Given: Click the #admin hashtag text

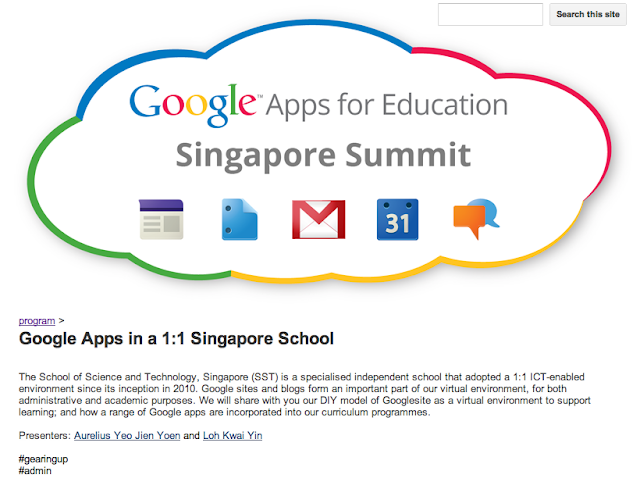Looking at the screenshot, I should [35, 471].
